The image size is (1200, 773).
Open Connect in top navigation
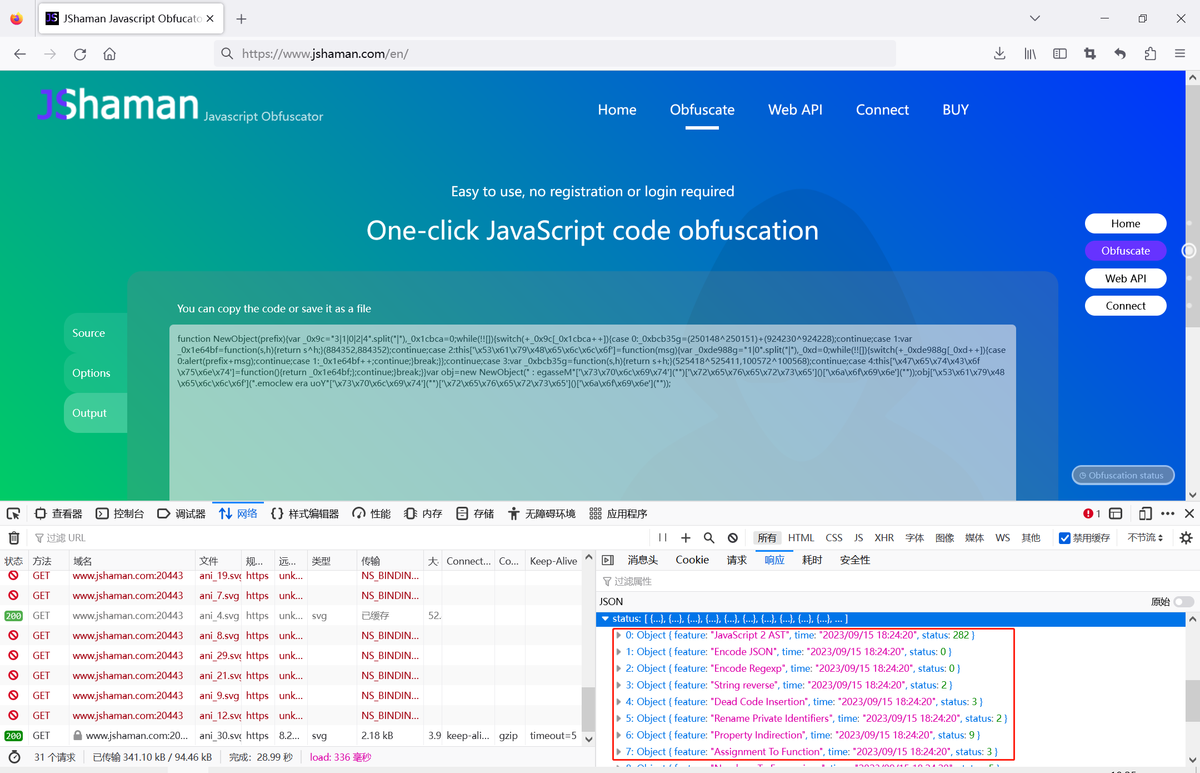tap(882, 110)
